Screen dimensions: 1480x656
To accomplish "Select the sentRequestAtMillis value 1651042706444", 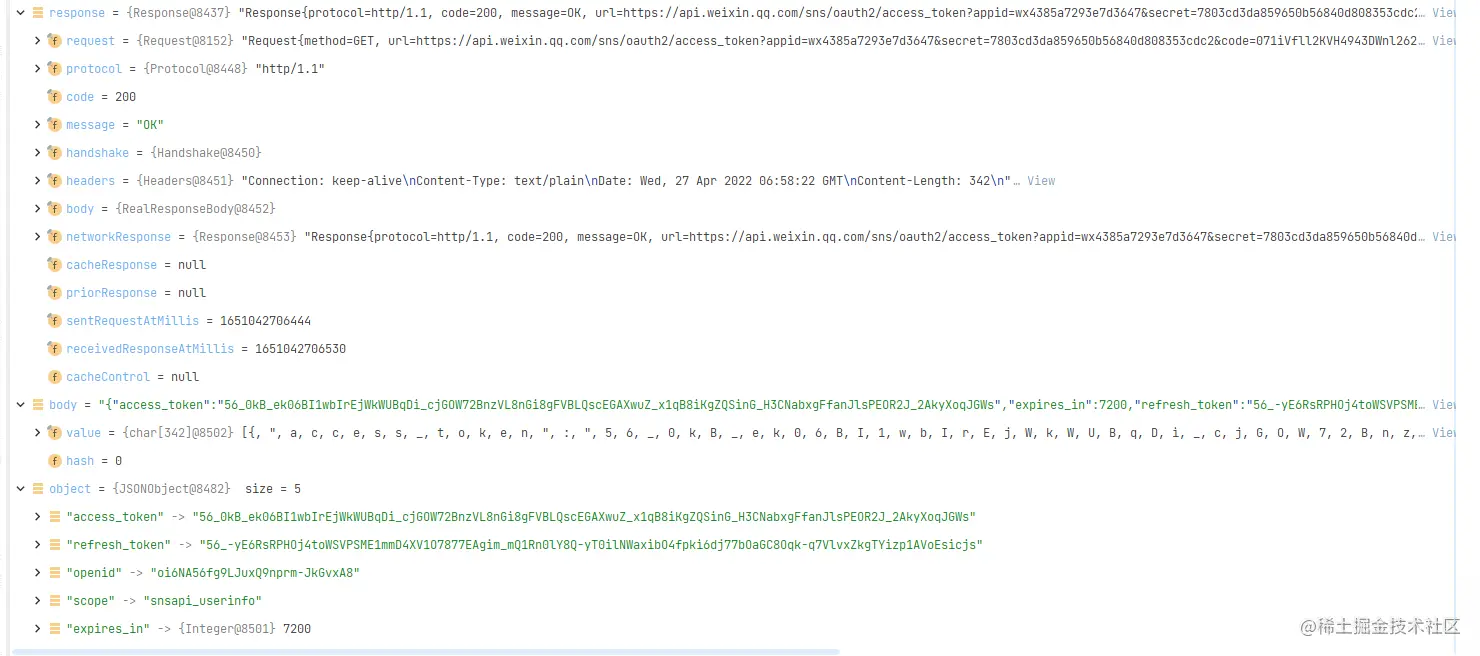I will click(x=265, y=321).
